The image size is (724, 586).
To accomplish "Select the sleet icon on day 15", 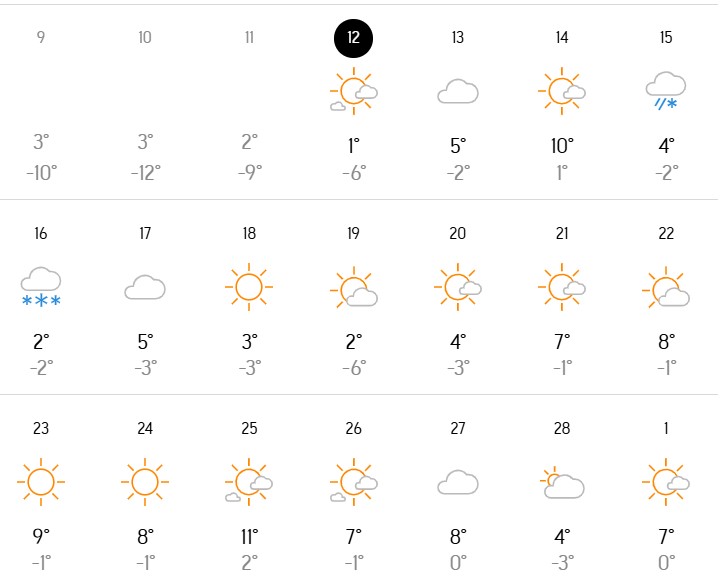I will click(665, 90).
